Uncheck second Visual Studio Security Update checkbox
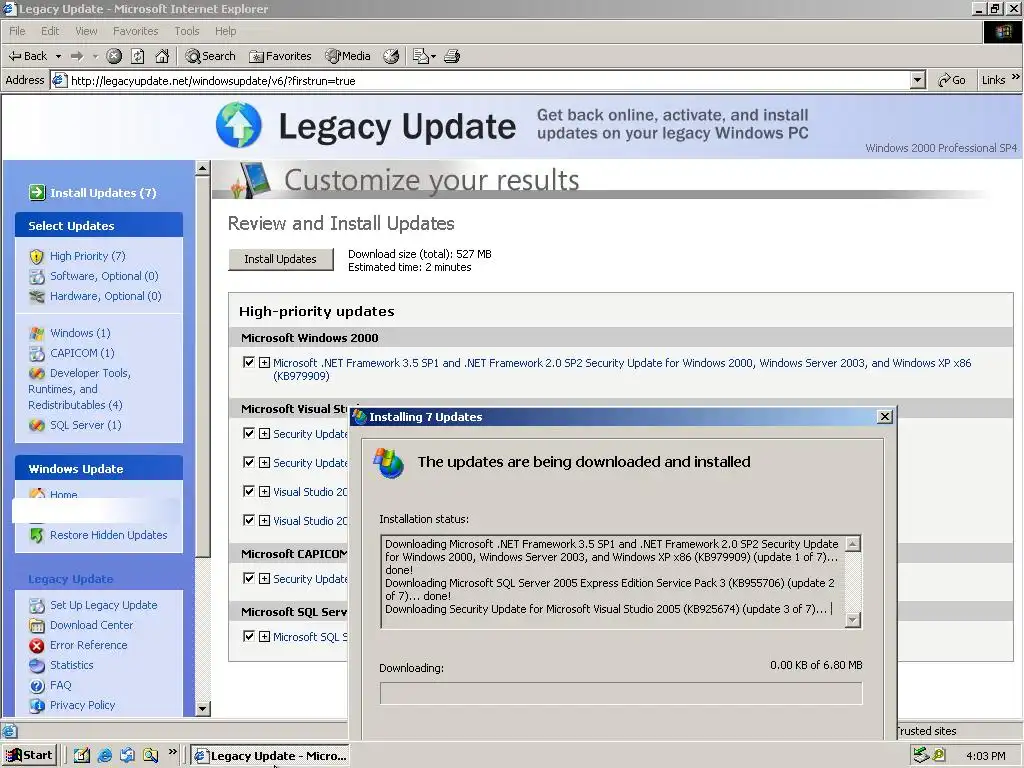Image resolution: width=1024 pixels, height=768 pixels. pos(248,462)
